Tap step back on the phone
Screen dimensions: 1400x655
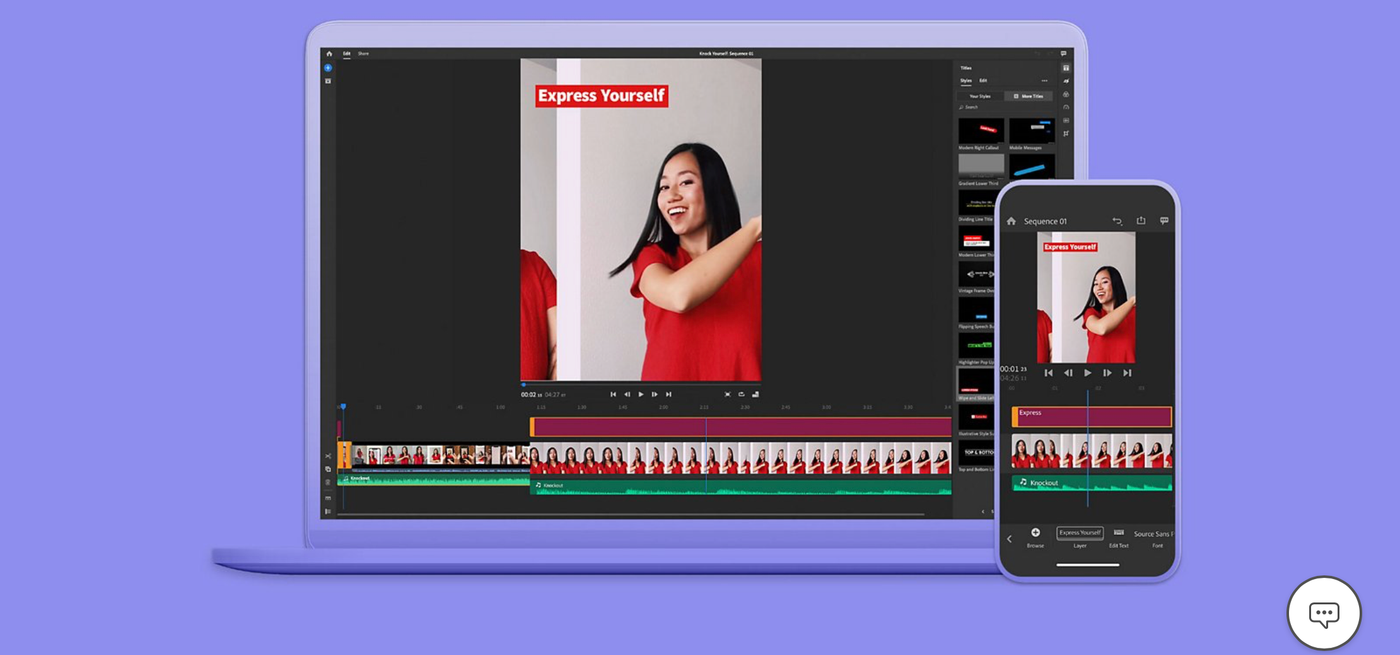[1068, 373]
